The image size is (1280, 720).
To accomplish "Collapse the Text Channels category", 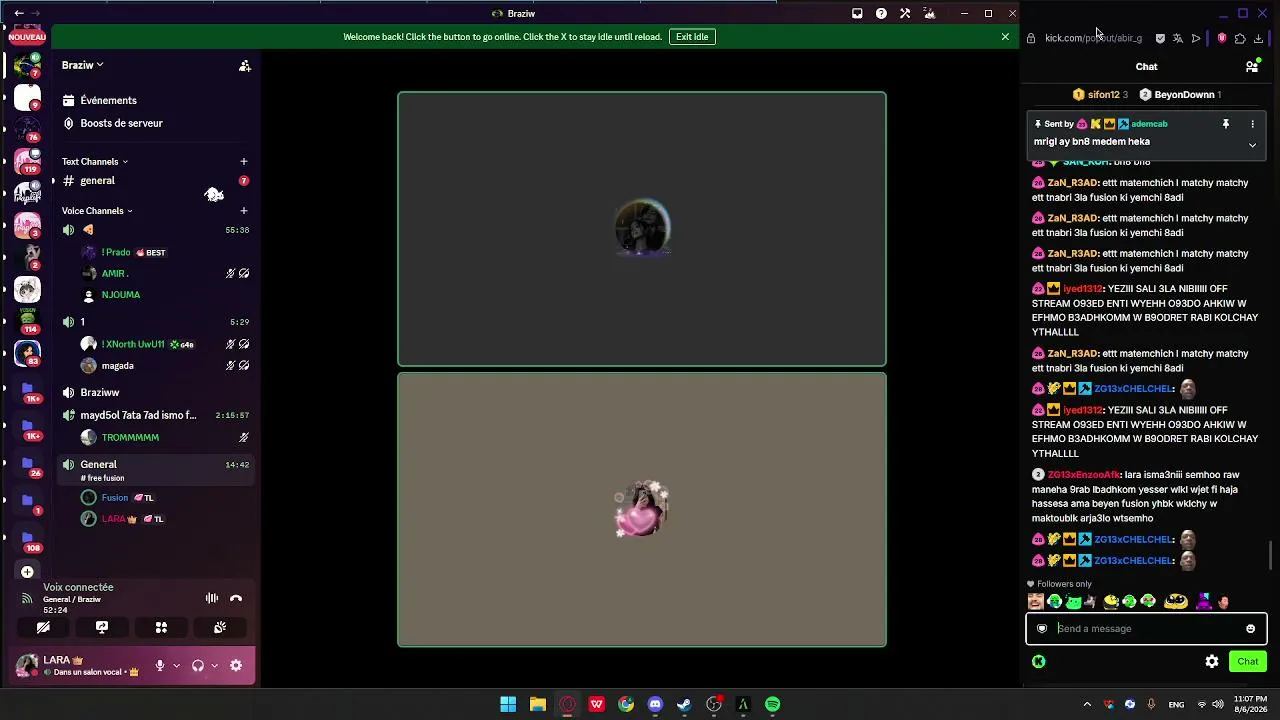I will pos(94,161).
